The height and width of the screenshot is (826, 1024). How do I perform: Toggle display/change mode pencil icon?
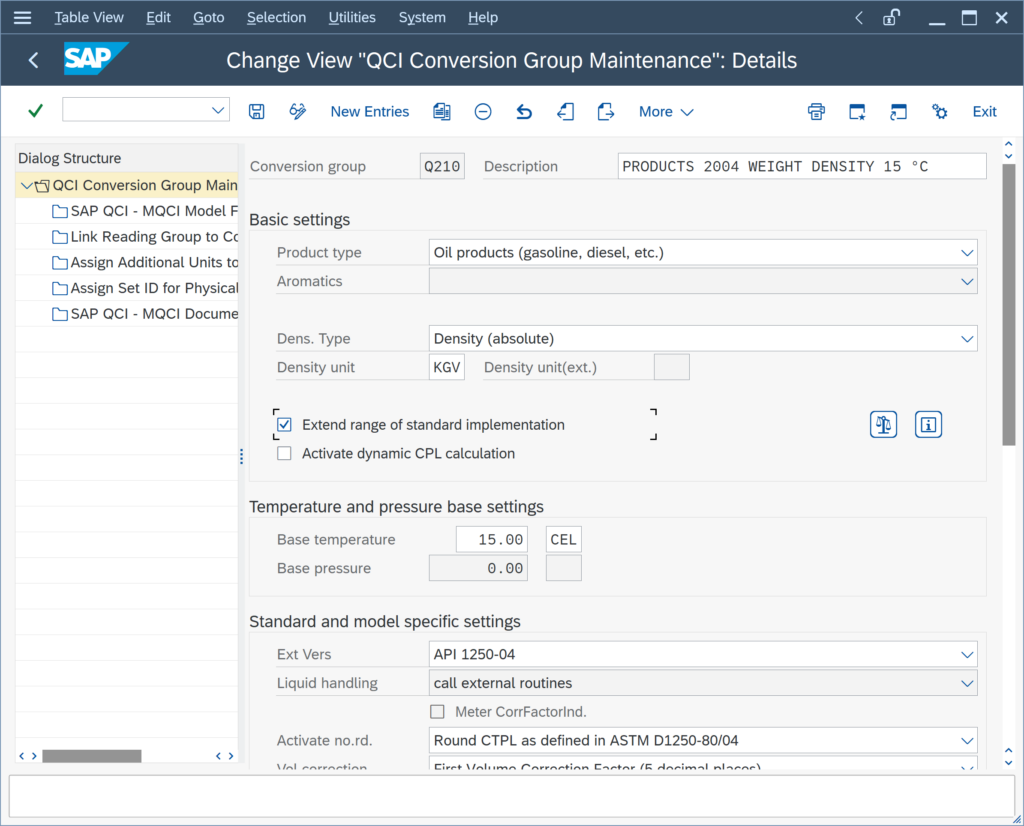(x=298, y=112)
